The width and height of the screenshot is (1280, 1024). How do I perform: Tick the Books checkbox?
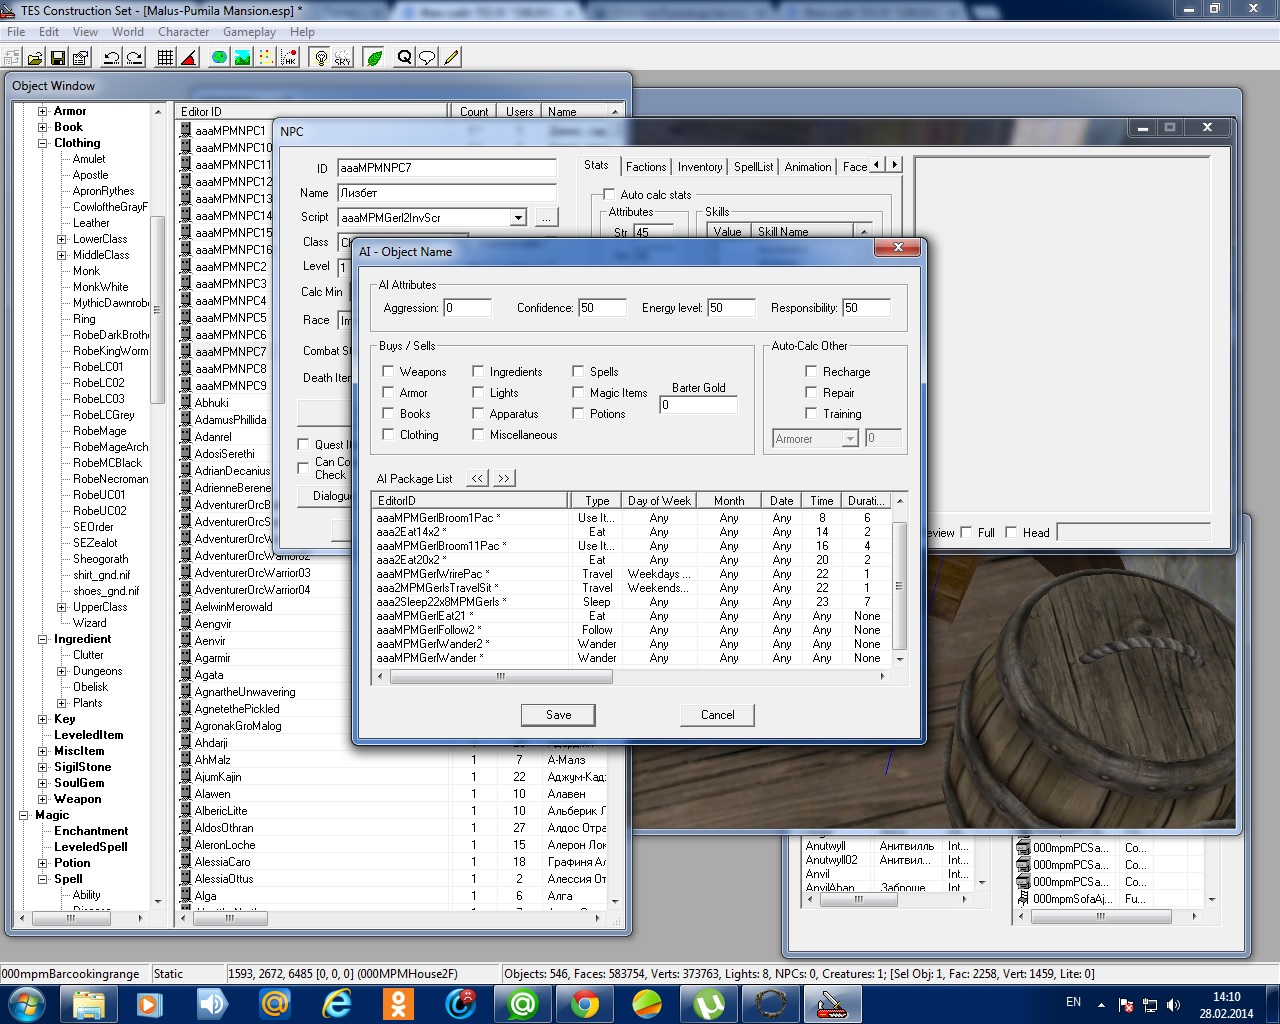pos(388,413)
